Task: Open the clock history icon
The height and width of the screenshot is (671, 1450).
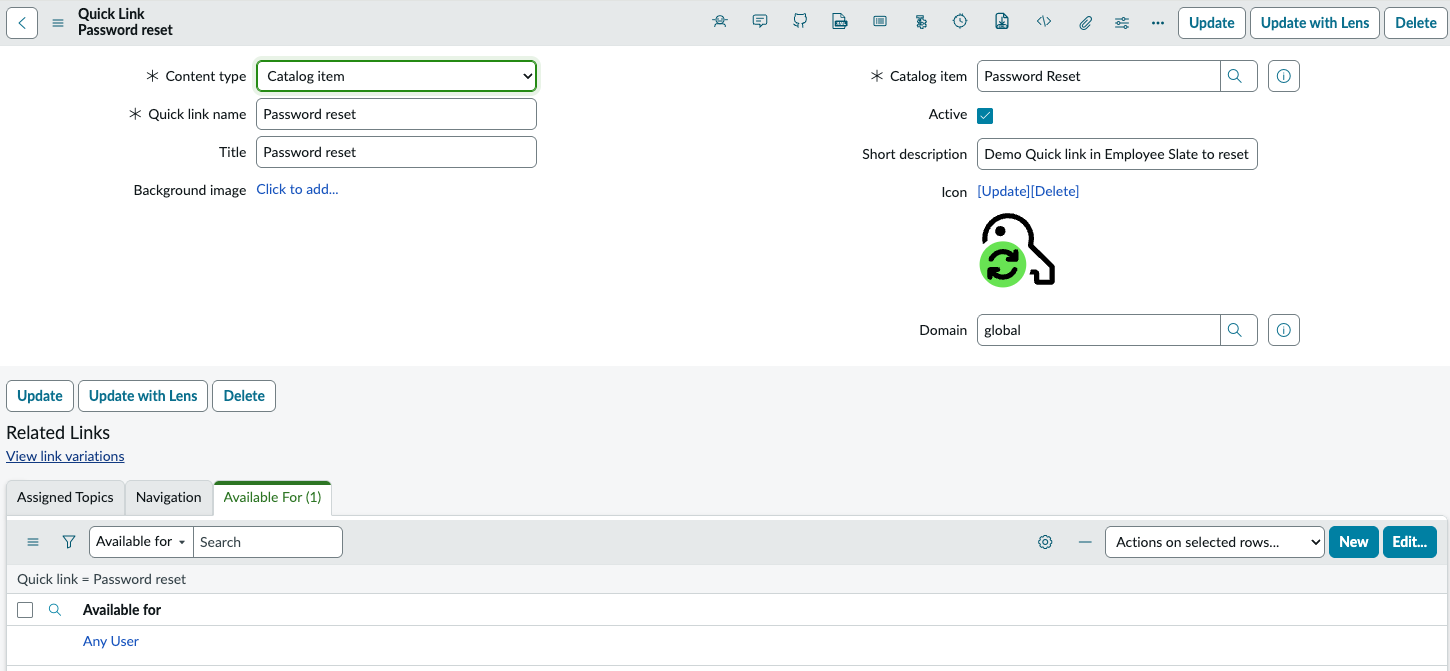Action: coord(960,22)
